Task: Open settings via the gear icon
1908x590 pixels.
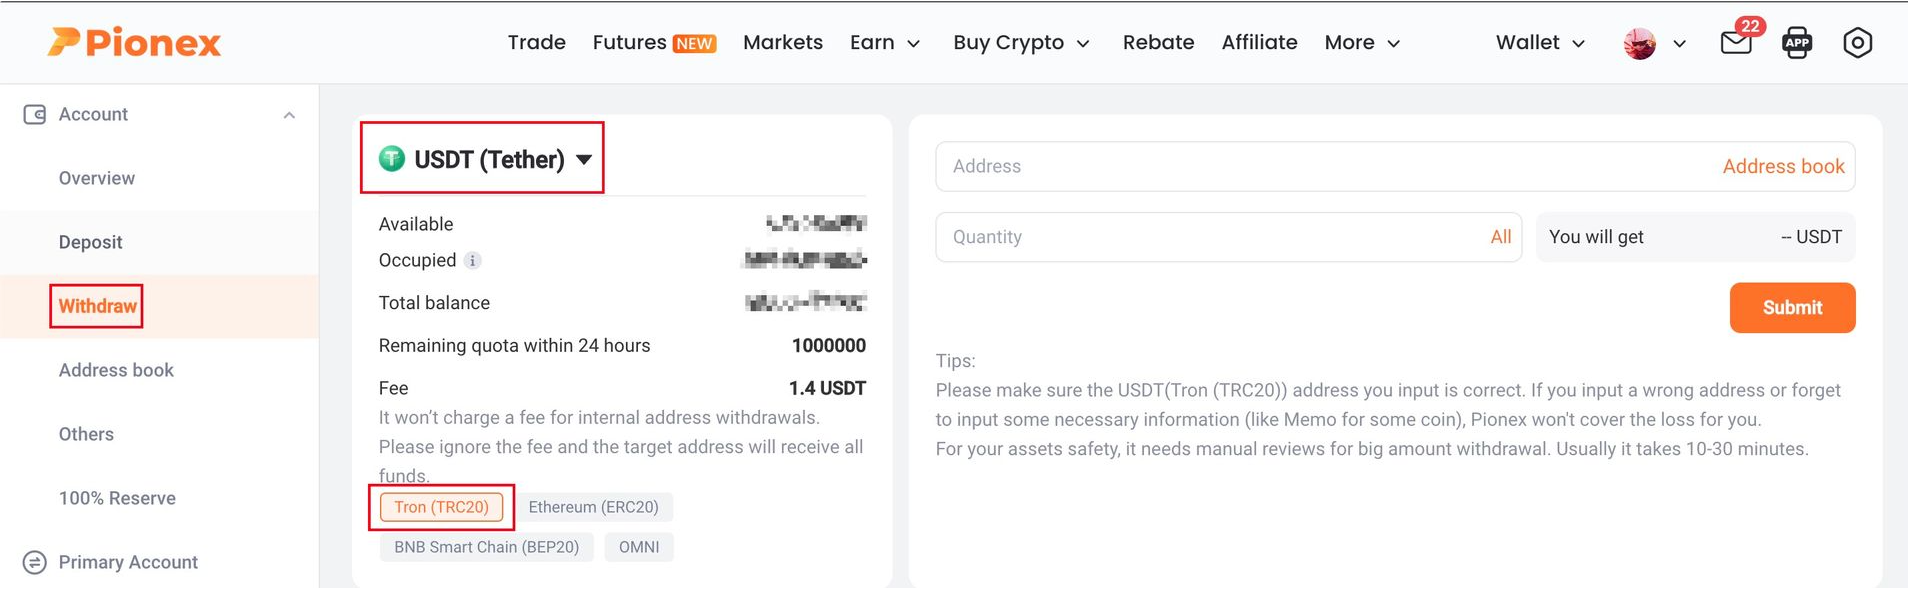Action: (1857, 43)
